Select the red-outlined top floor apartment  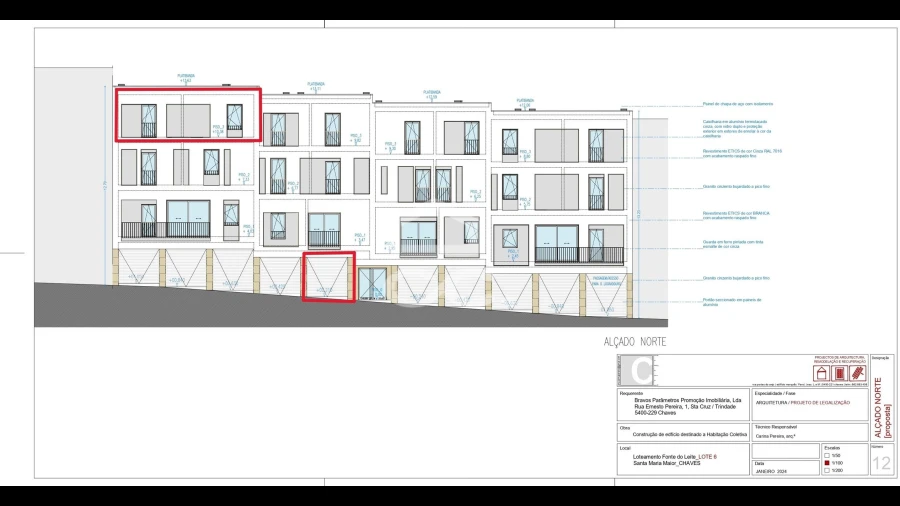click(x=190, y=115)
